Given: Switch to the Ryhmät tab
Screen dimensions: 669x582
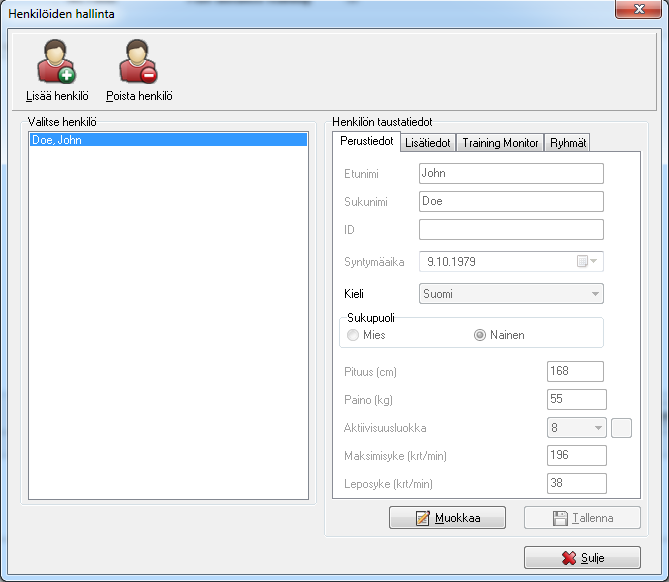Looking at the screenshot, I should tap(567, 143).
